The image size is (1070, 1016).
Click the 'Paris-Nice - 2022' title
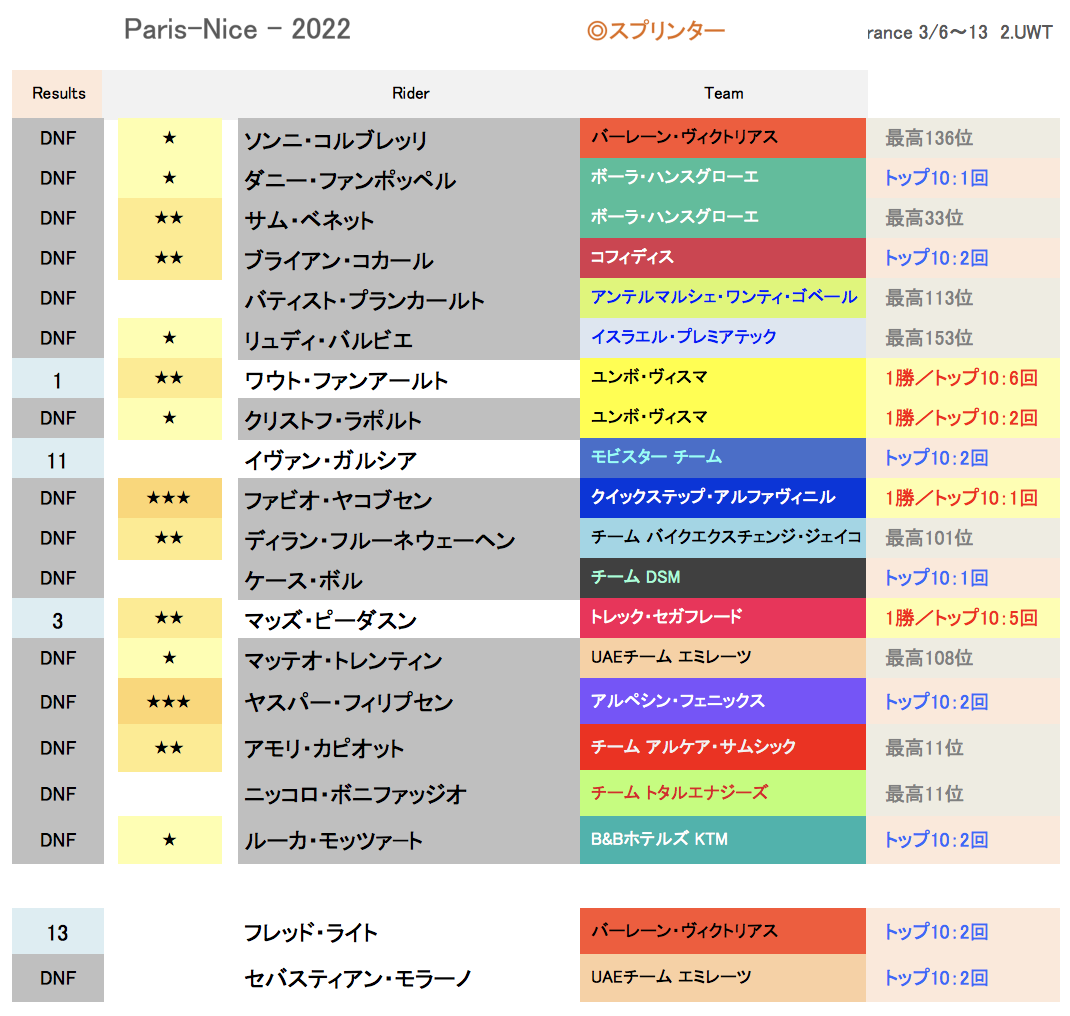[237, 29]
